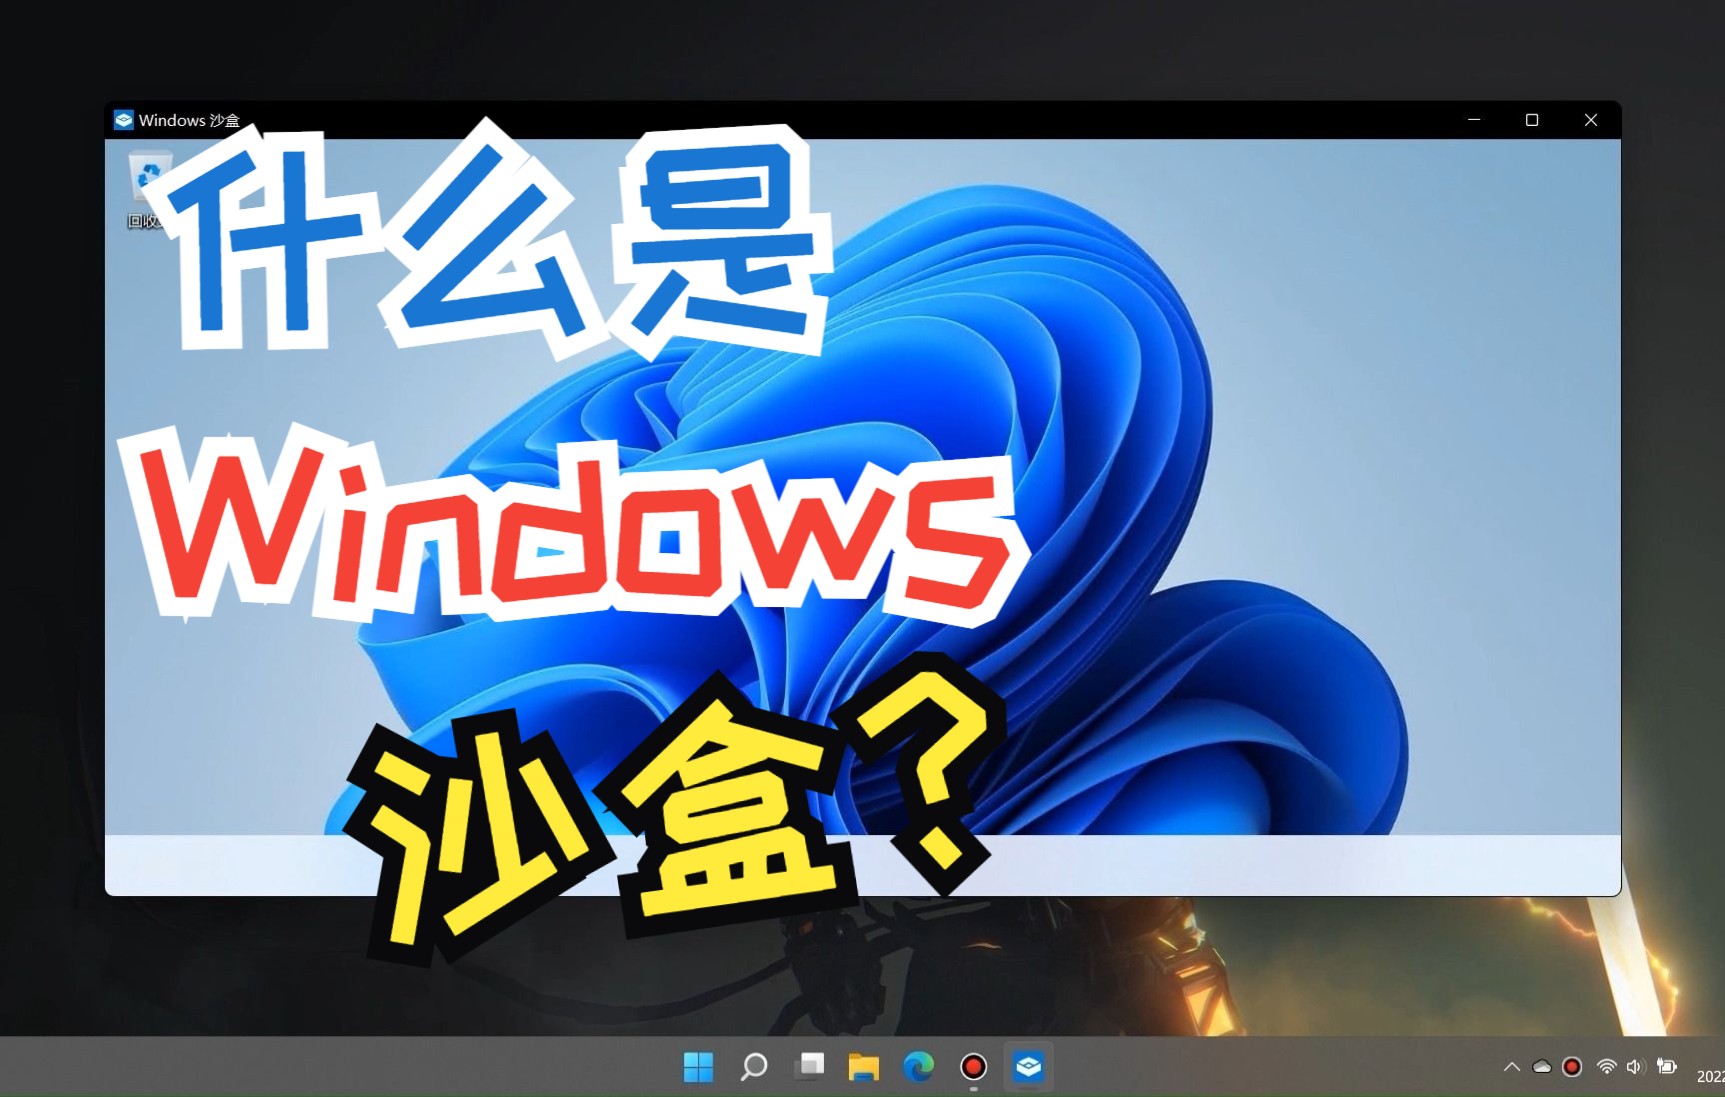Open the screen recorder app on the taskbar
Image resolution: width=1725 pixels, height=1097 pixels.
tap(972, 1067)
